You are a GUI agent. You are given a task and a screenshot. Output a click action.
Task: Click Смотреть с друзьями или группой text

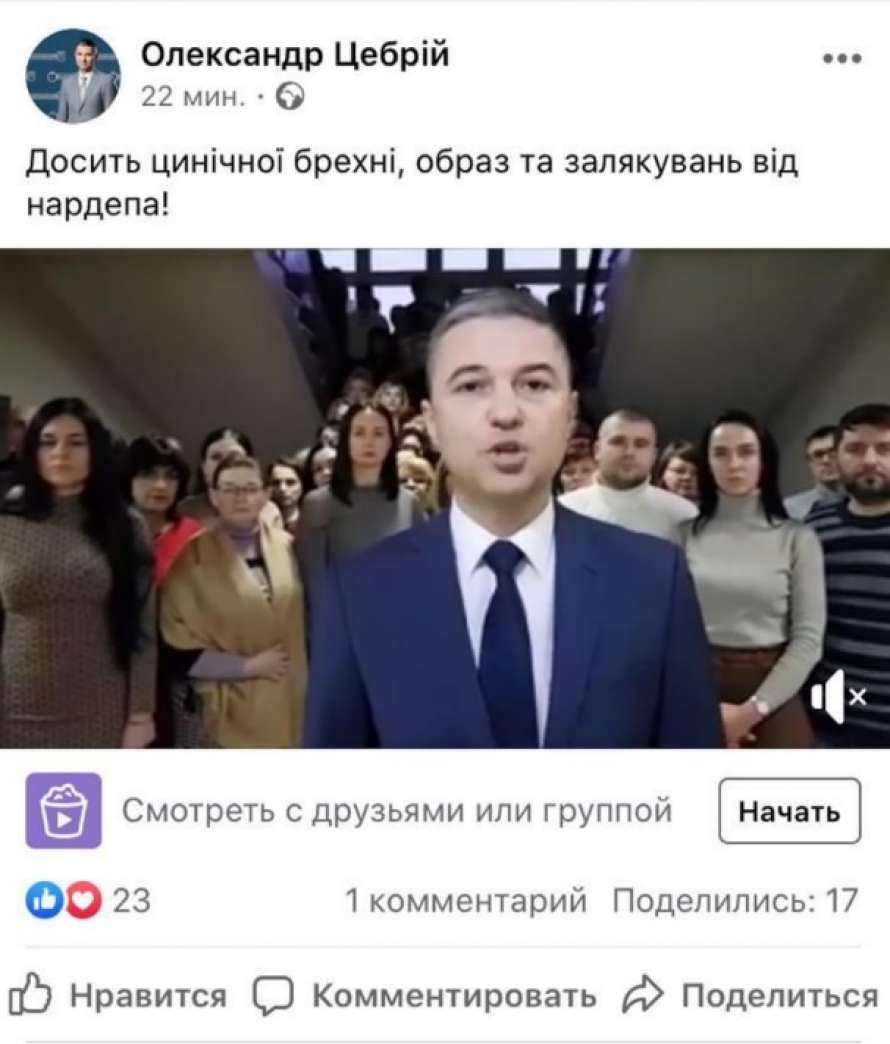click(397, 811)
